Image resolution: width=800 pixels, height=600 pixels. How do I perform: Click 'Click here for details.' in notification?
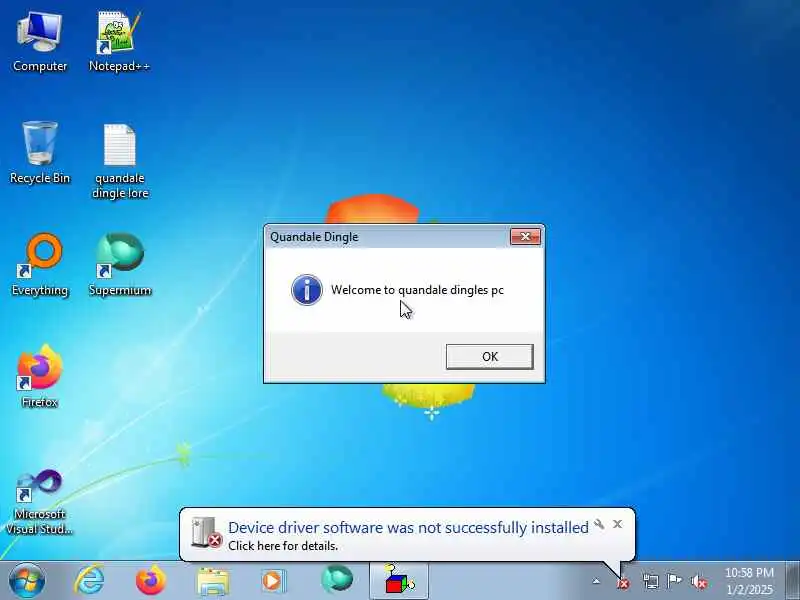pyautogui.click(x=283, y=546)
